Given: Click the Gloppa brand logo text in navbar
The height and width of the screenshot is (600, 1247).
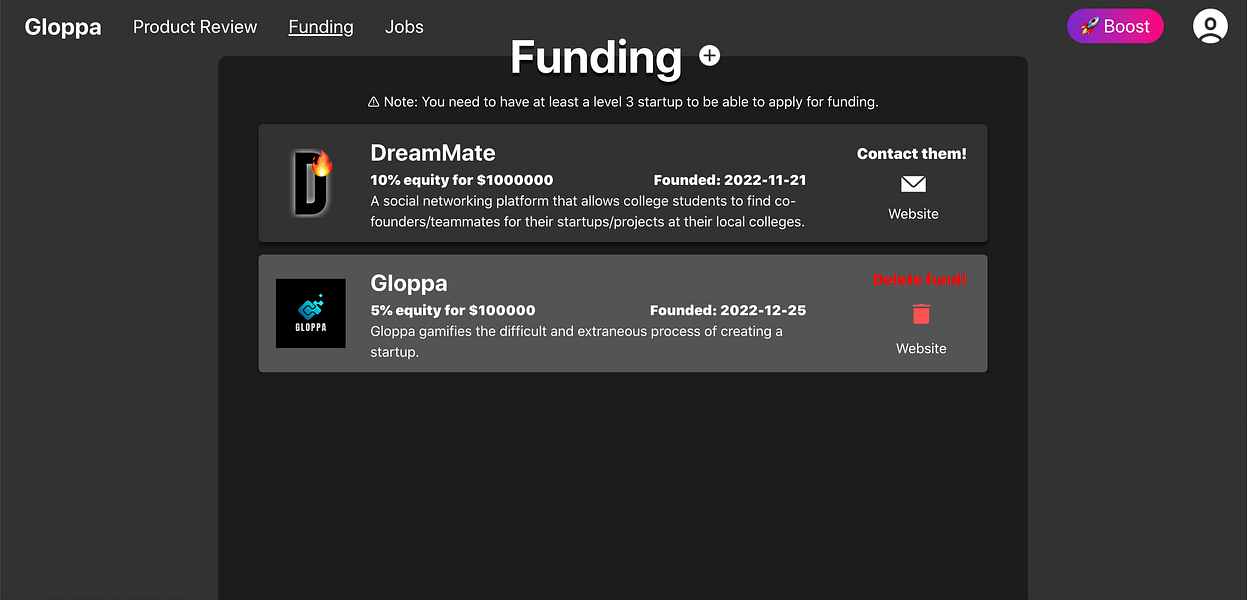Looking at the screenshot, I should pos(63,27).
